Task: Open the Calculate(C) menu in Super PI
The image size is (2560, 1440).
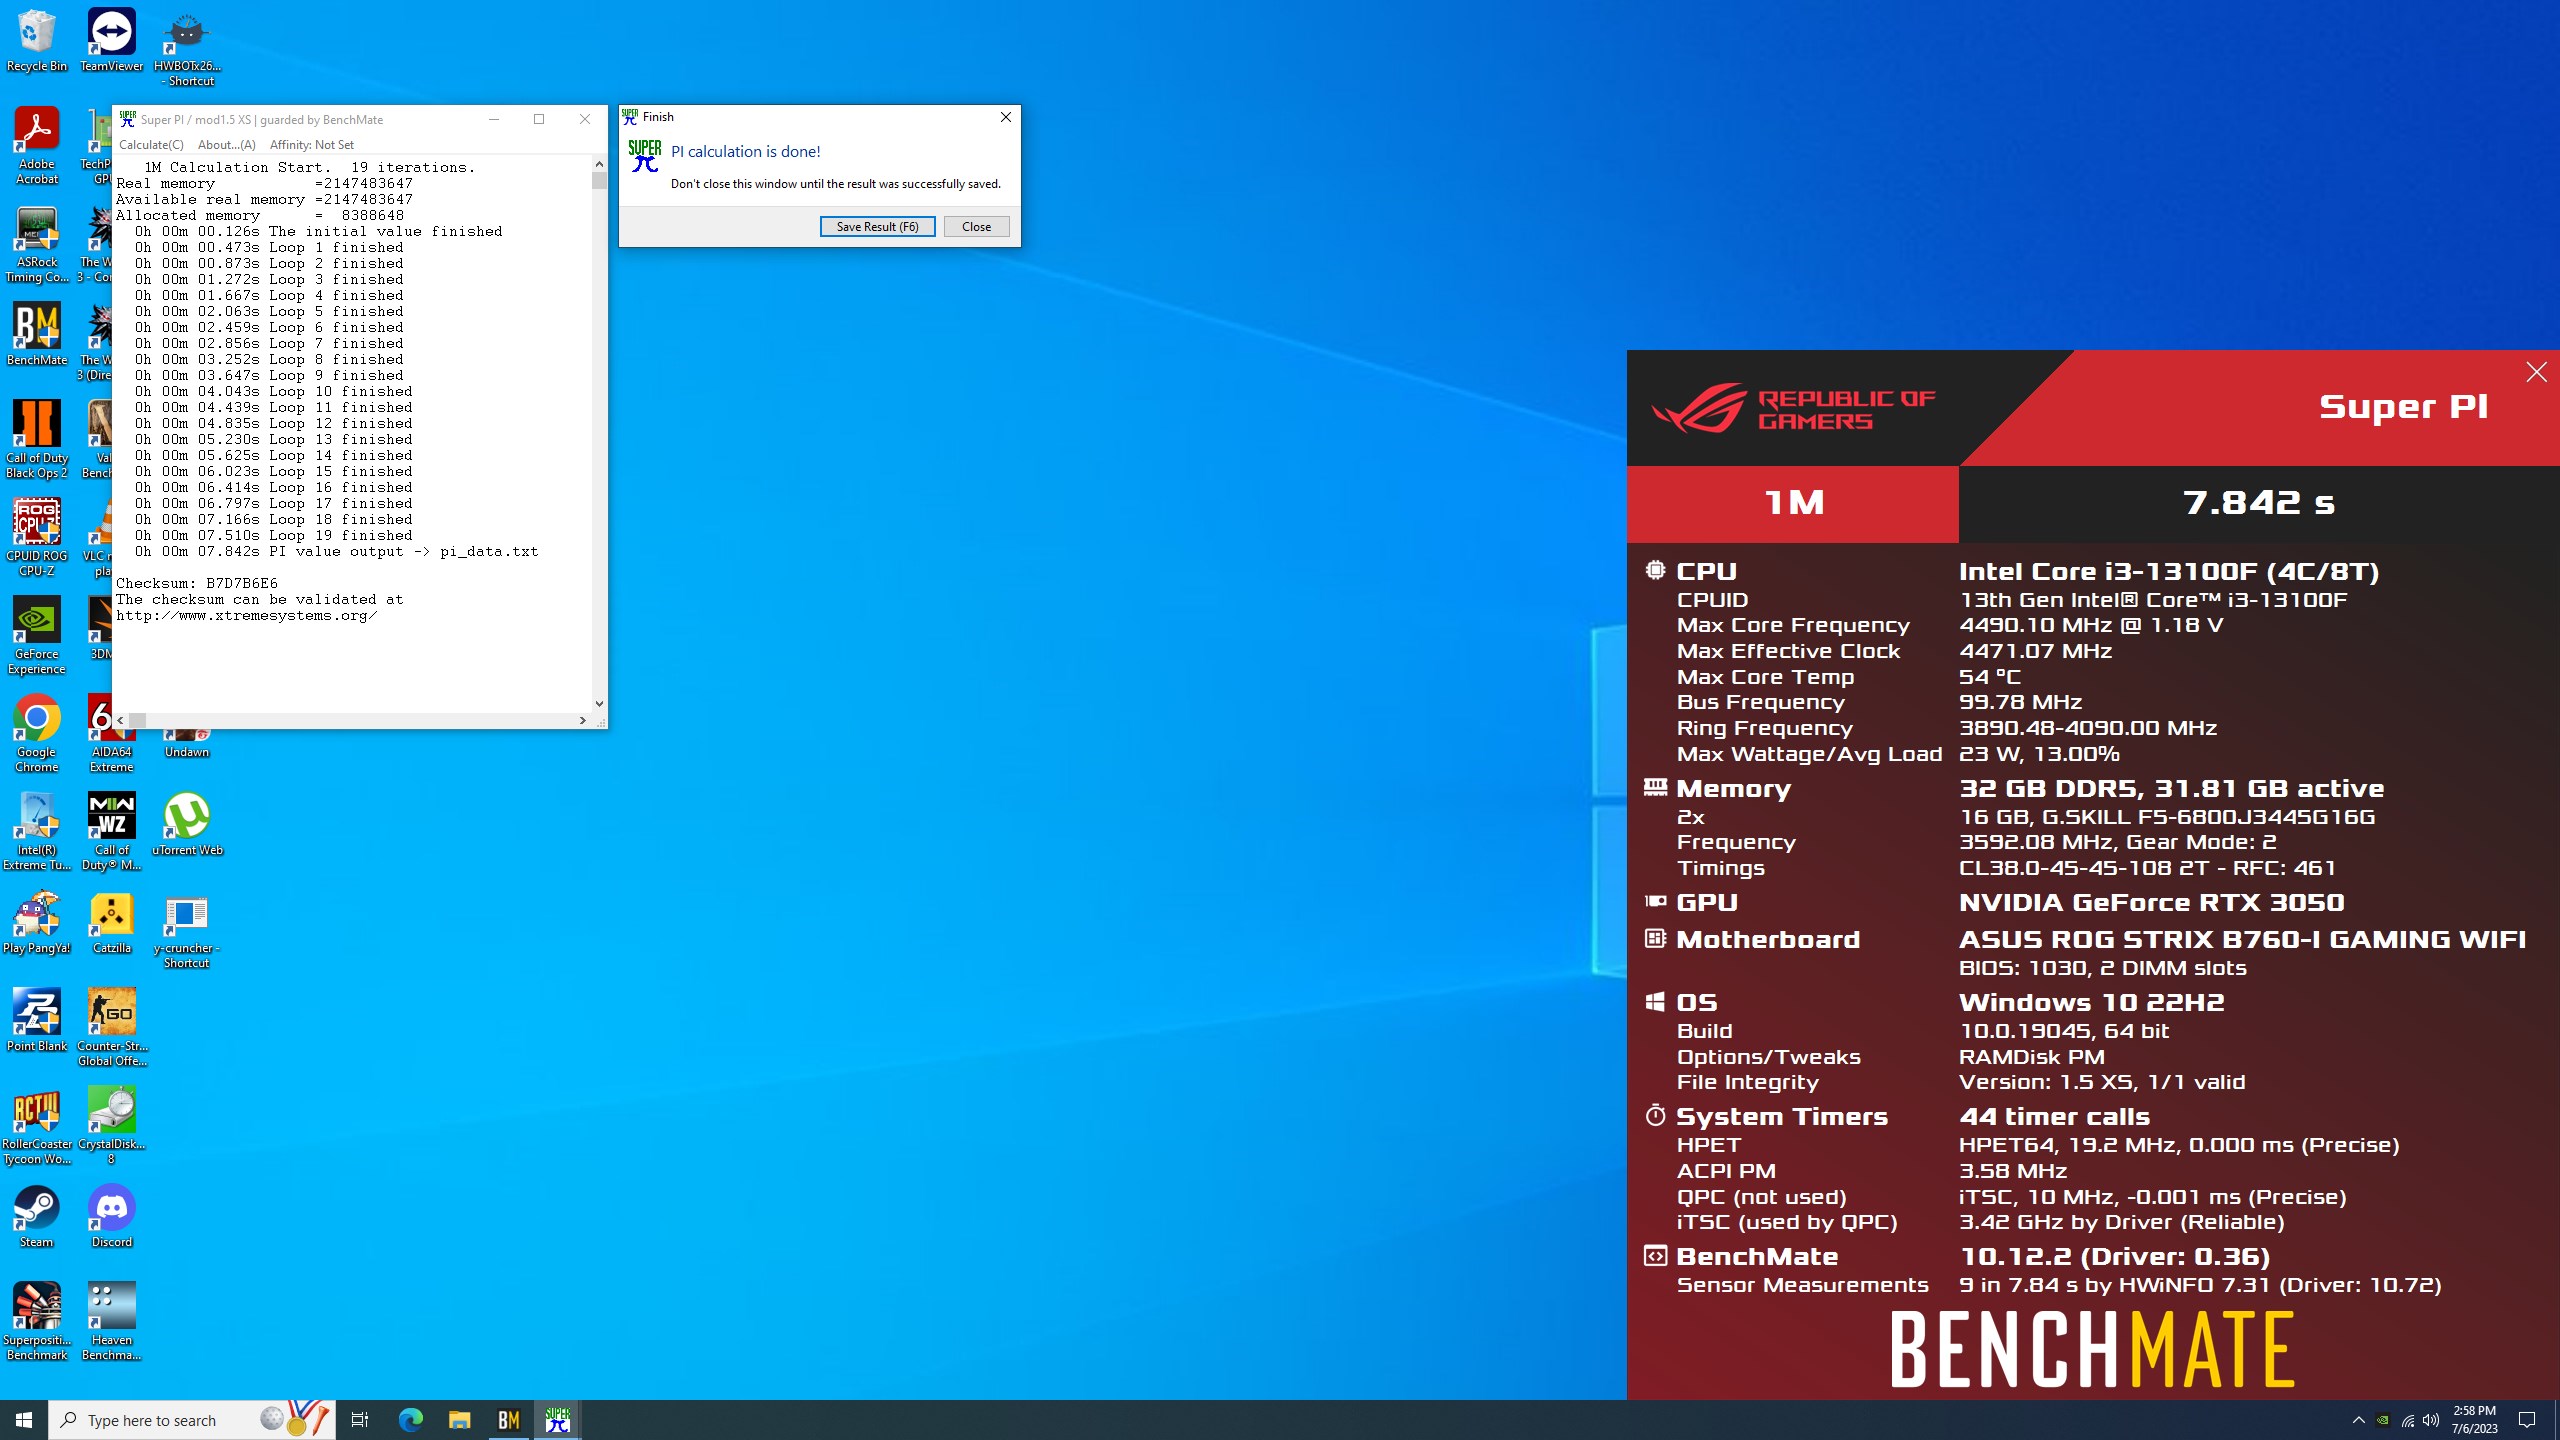Action: (151, 145)
